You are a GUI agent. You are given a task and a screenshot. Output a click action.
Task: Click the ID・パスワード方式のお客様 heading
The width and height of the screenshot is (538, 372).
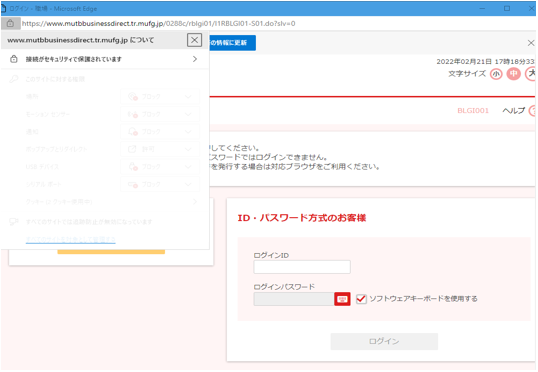302,218
